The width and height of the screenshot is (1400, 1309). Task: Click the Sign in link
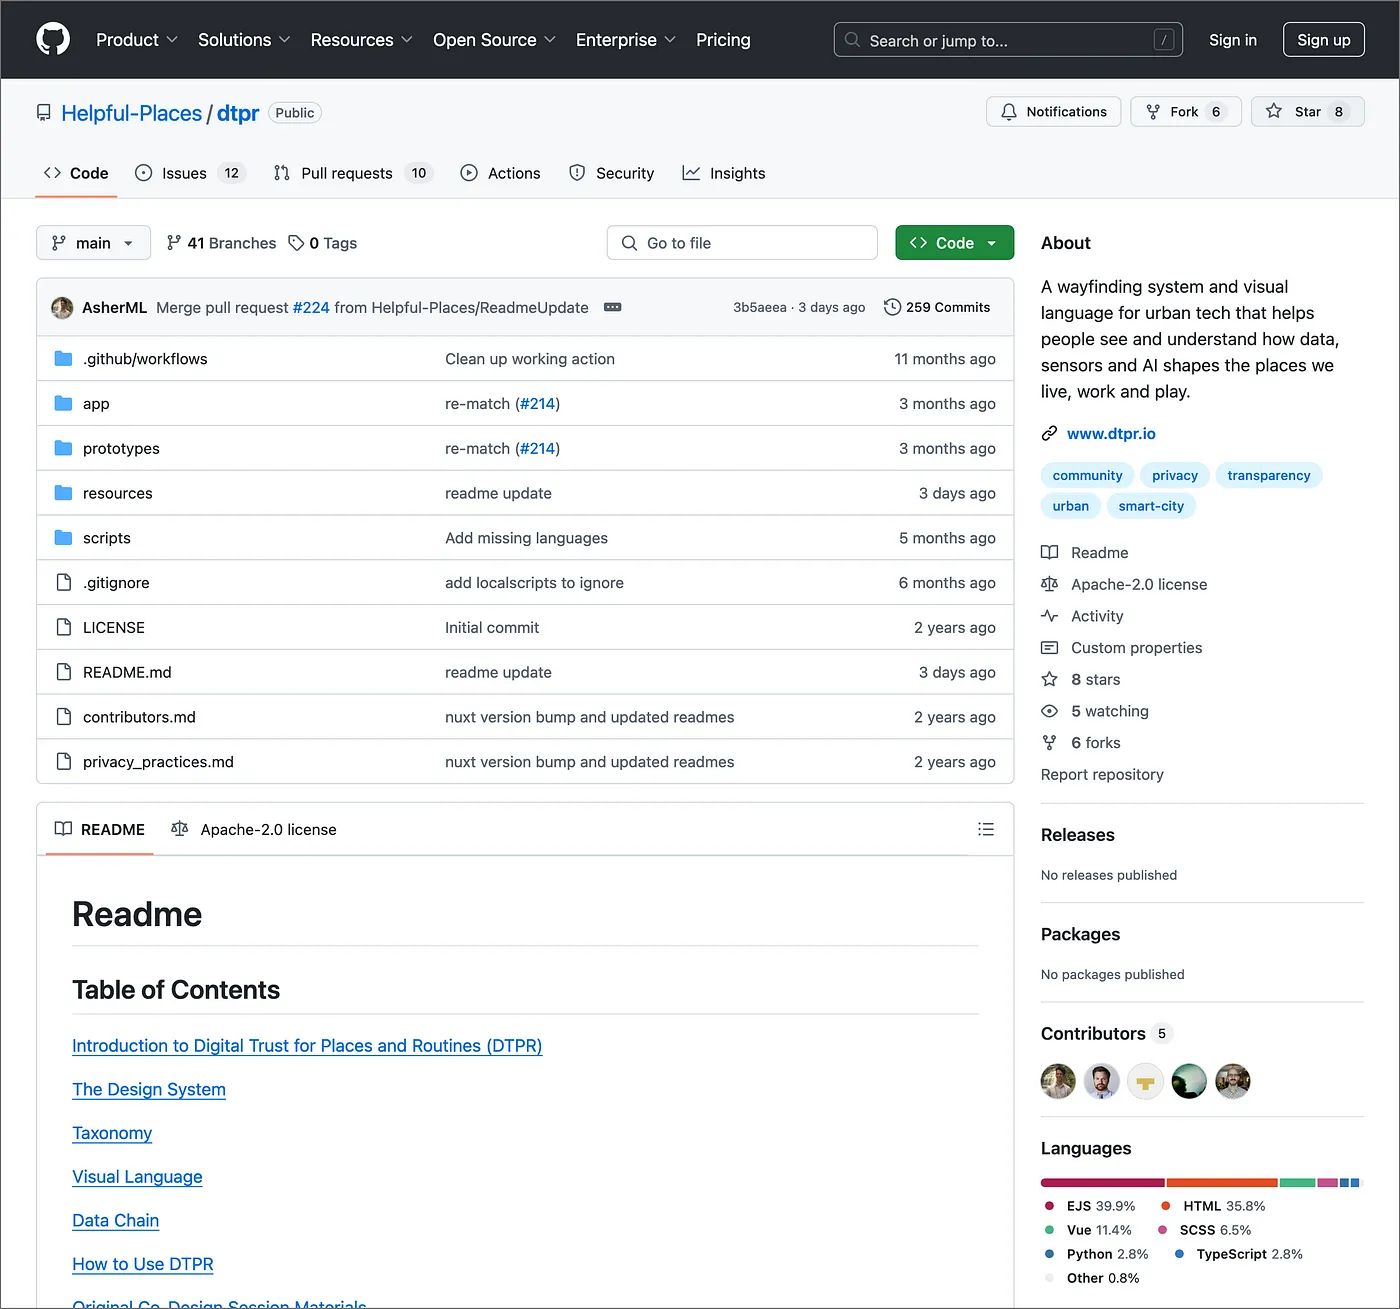coord(1232,40)
